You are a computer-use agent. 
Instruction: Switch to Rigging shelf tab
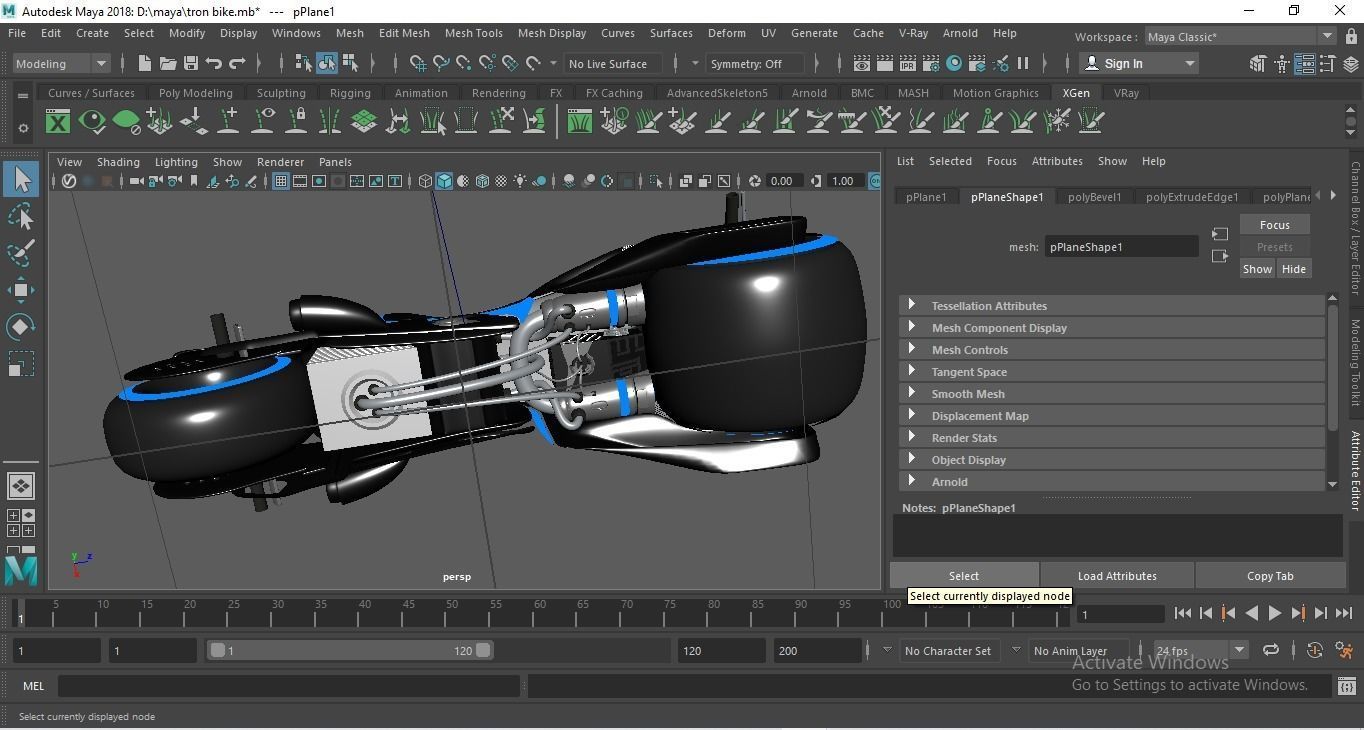[350, 93]
